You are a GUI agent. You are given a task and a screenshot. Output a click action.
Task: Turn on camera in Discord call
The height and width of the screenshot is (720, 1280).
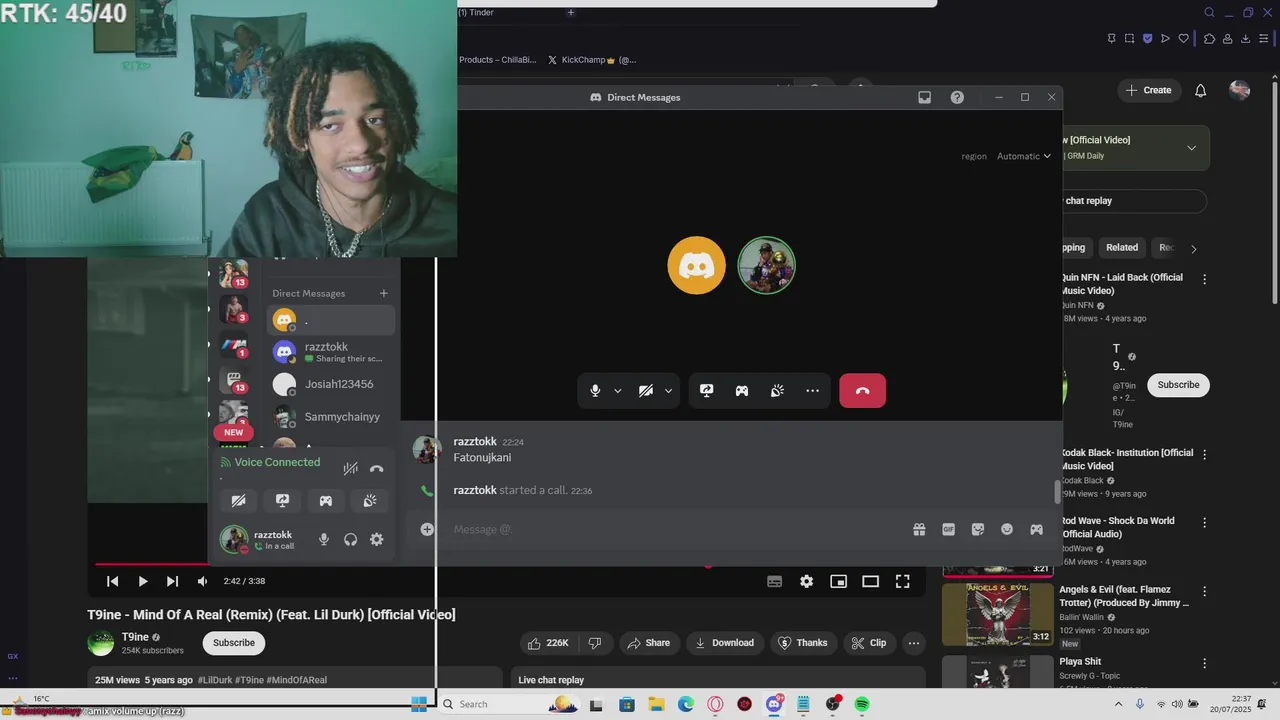(x=646, y=391)
